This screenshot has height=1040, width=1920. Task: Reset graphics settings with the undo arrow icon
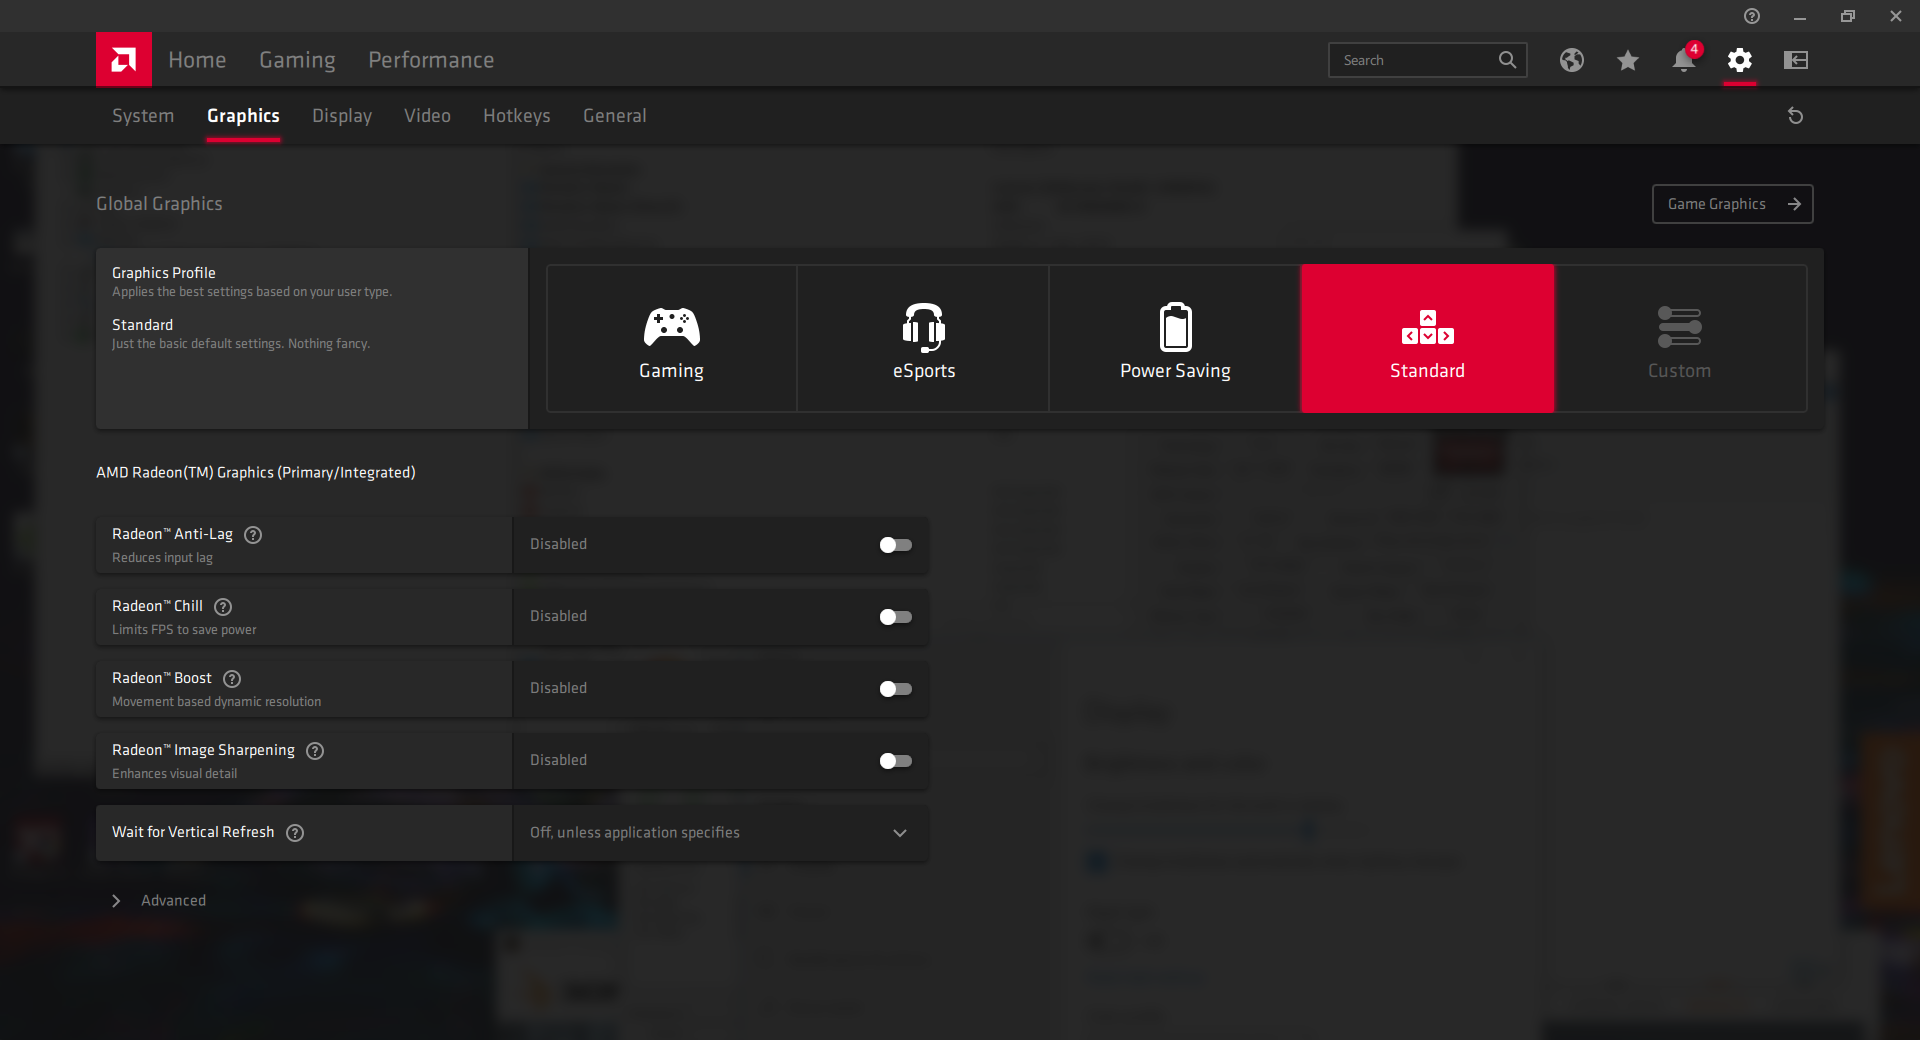(x=1796, y=116)
